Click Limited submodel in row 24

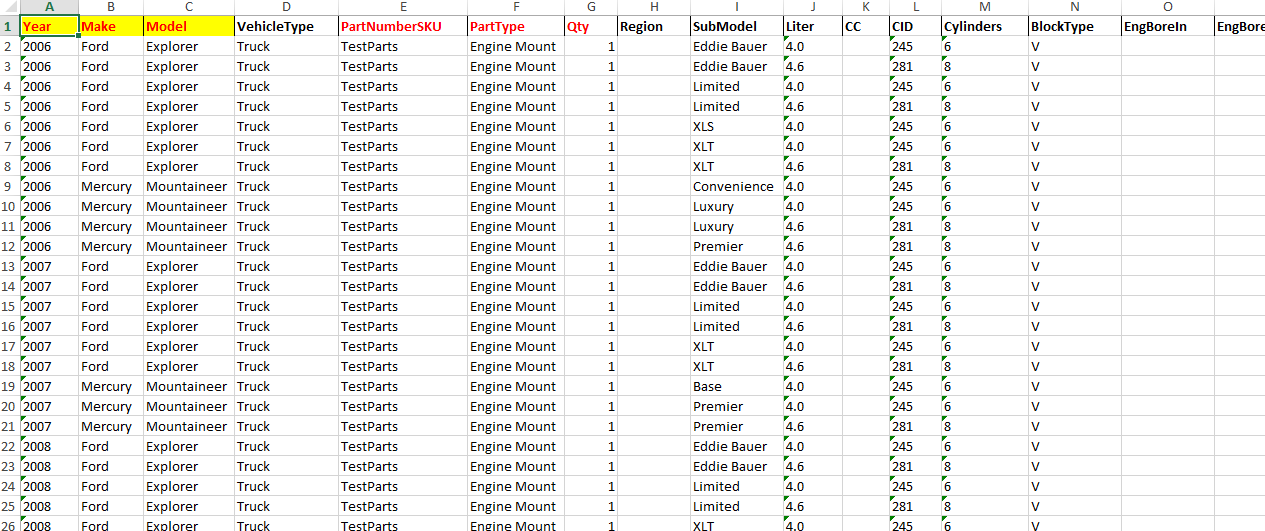click(737, 486)
